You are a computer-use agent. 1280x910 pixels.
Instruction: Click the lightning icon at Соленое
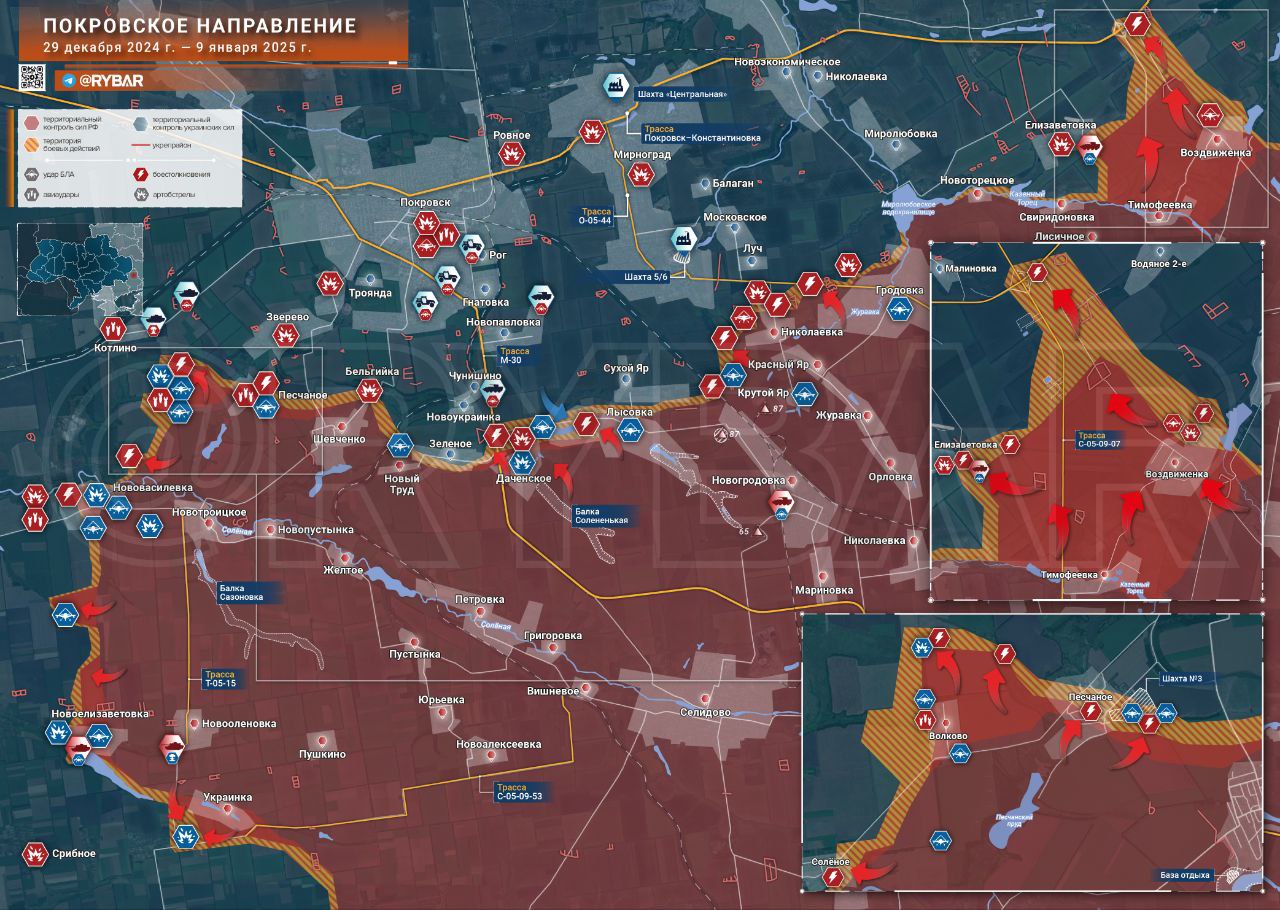pyautogui.click(x=833, y=877)
